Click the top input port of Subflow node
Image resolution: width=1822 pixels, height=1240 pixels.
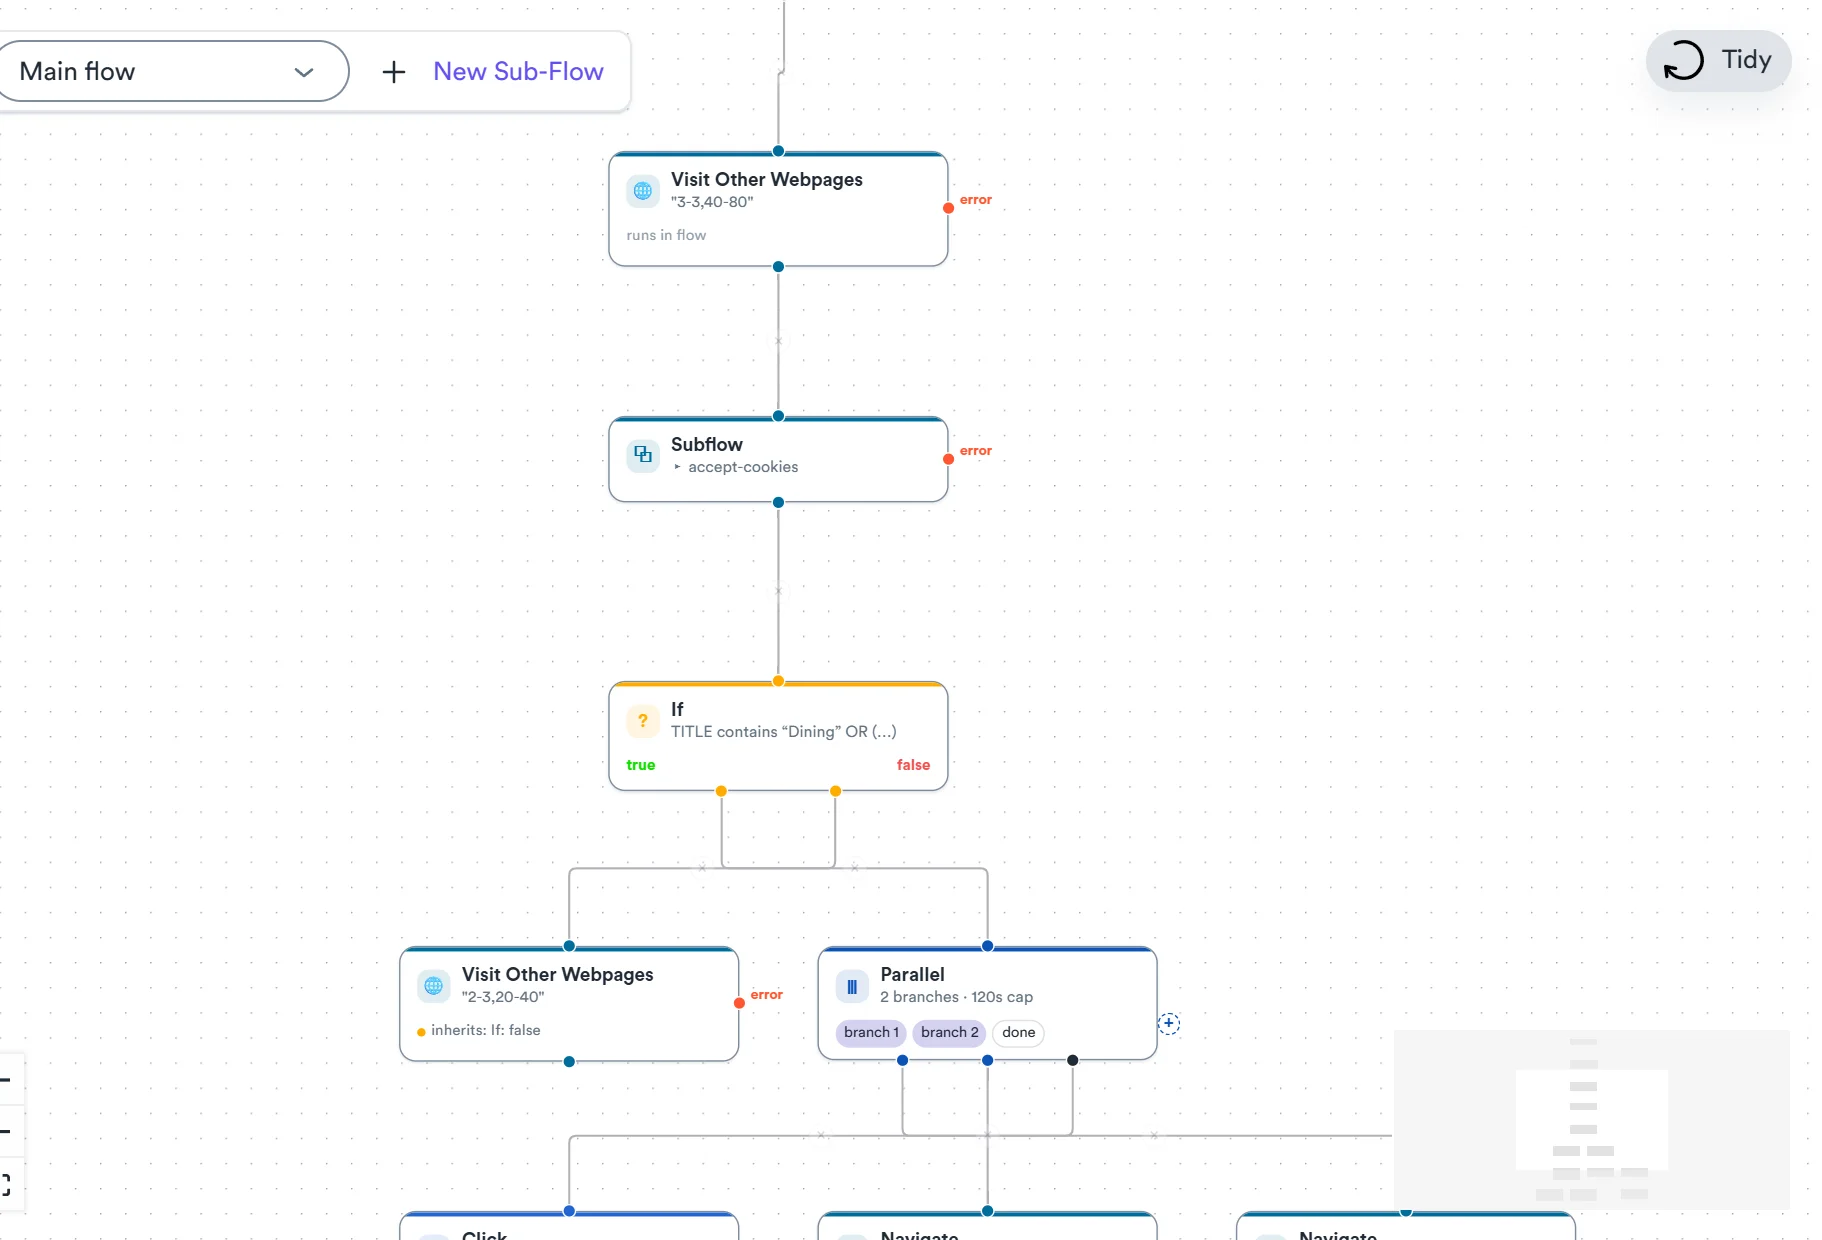pos(778,416)
